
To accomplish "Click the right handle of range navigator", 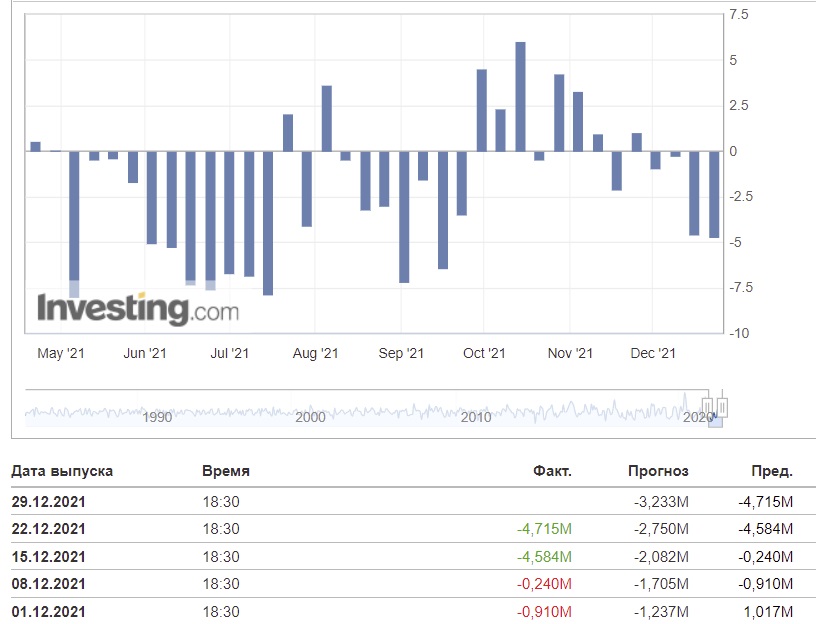I will click(722, 407).
